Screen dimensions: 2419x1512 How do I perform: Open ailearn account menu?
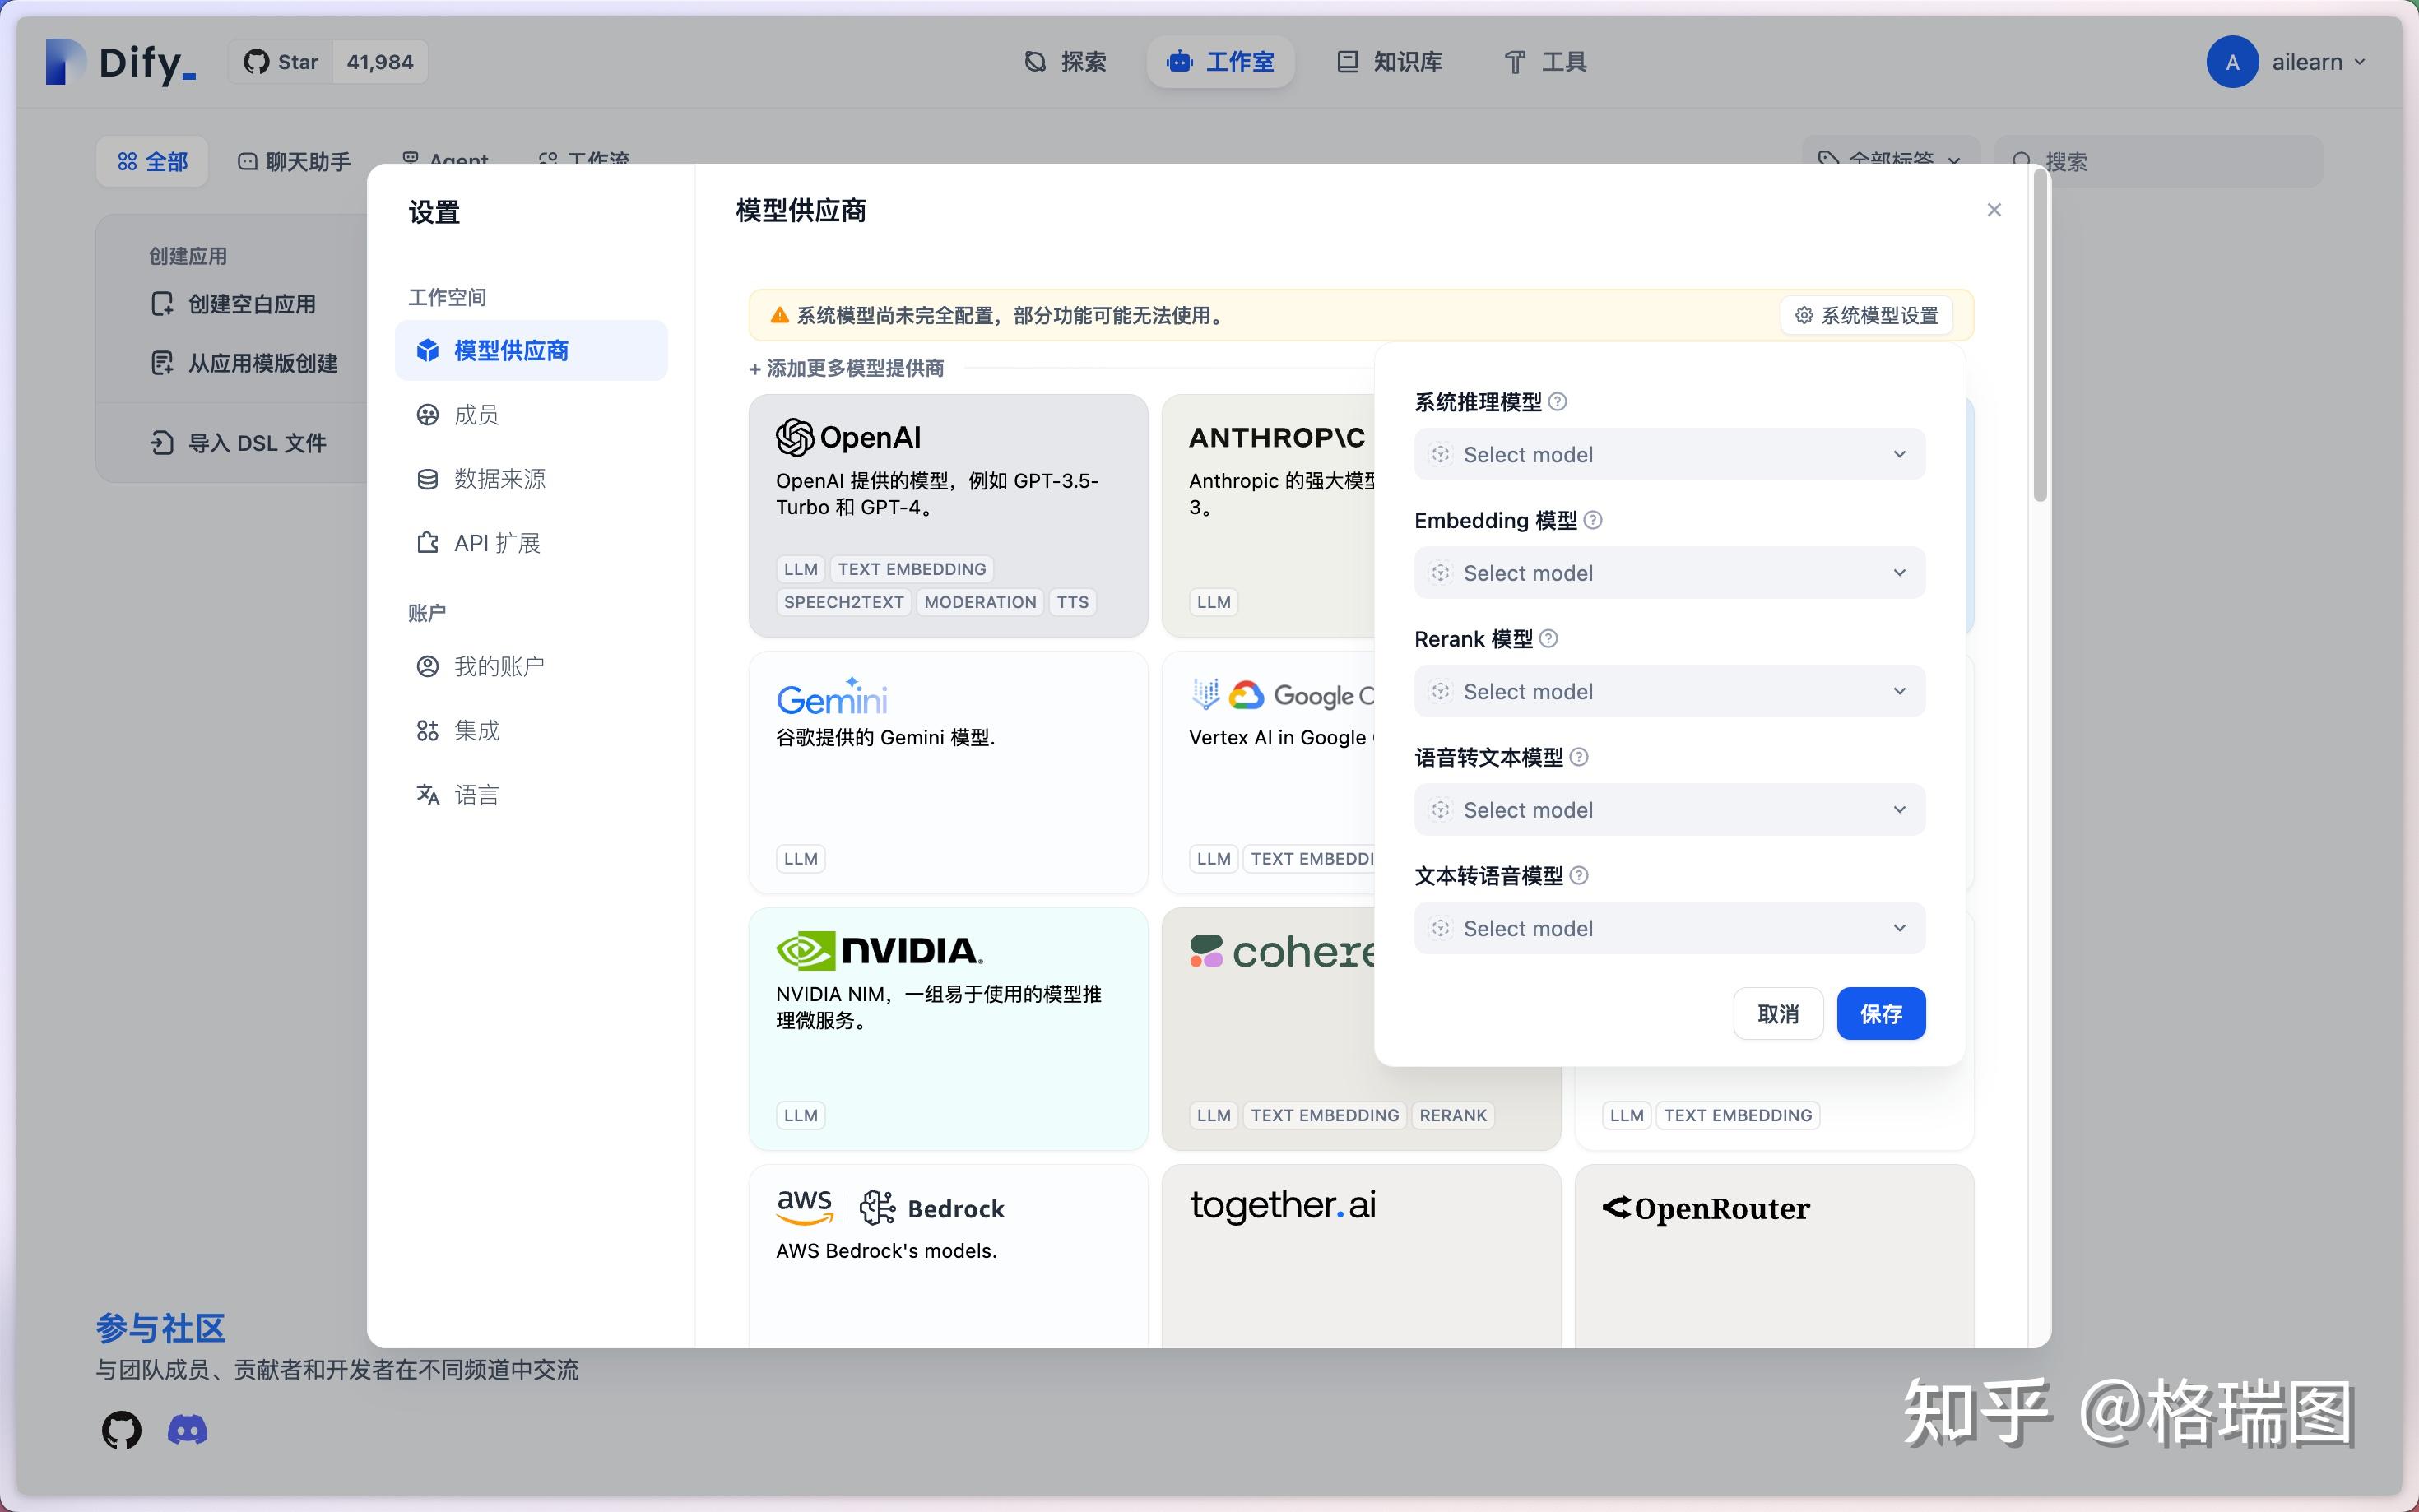2287,62
